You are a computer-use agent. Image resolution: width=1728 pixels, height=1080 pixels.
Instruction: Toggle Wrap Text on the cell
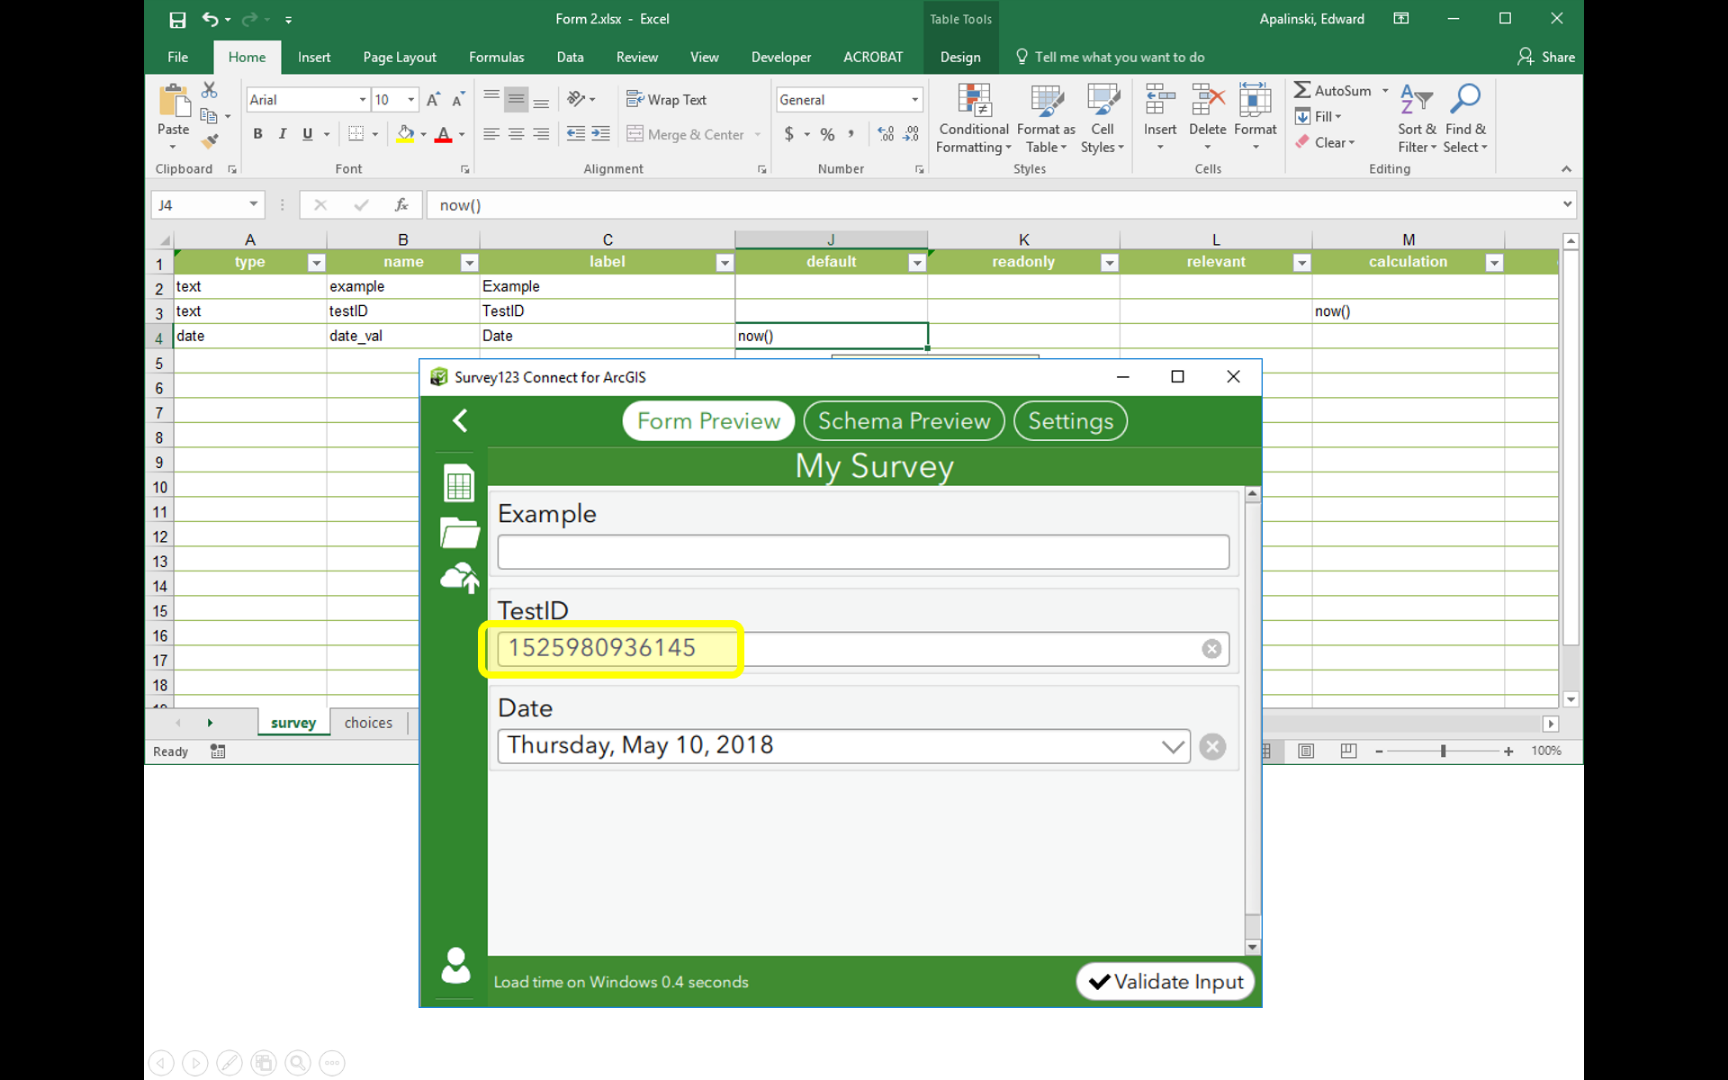pos(666,99)
